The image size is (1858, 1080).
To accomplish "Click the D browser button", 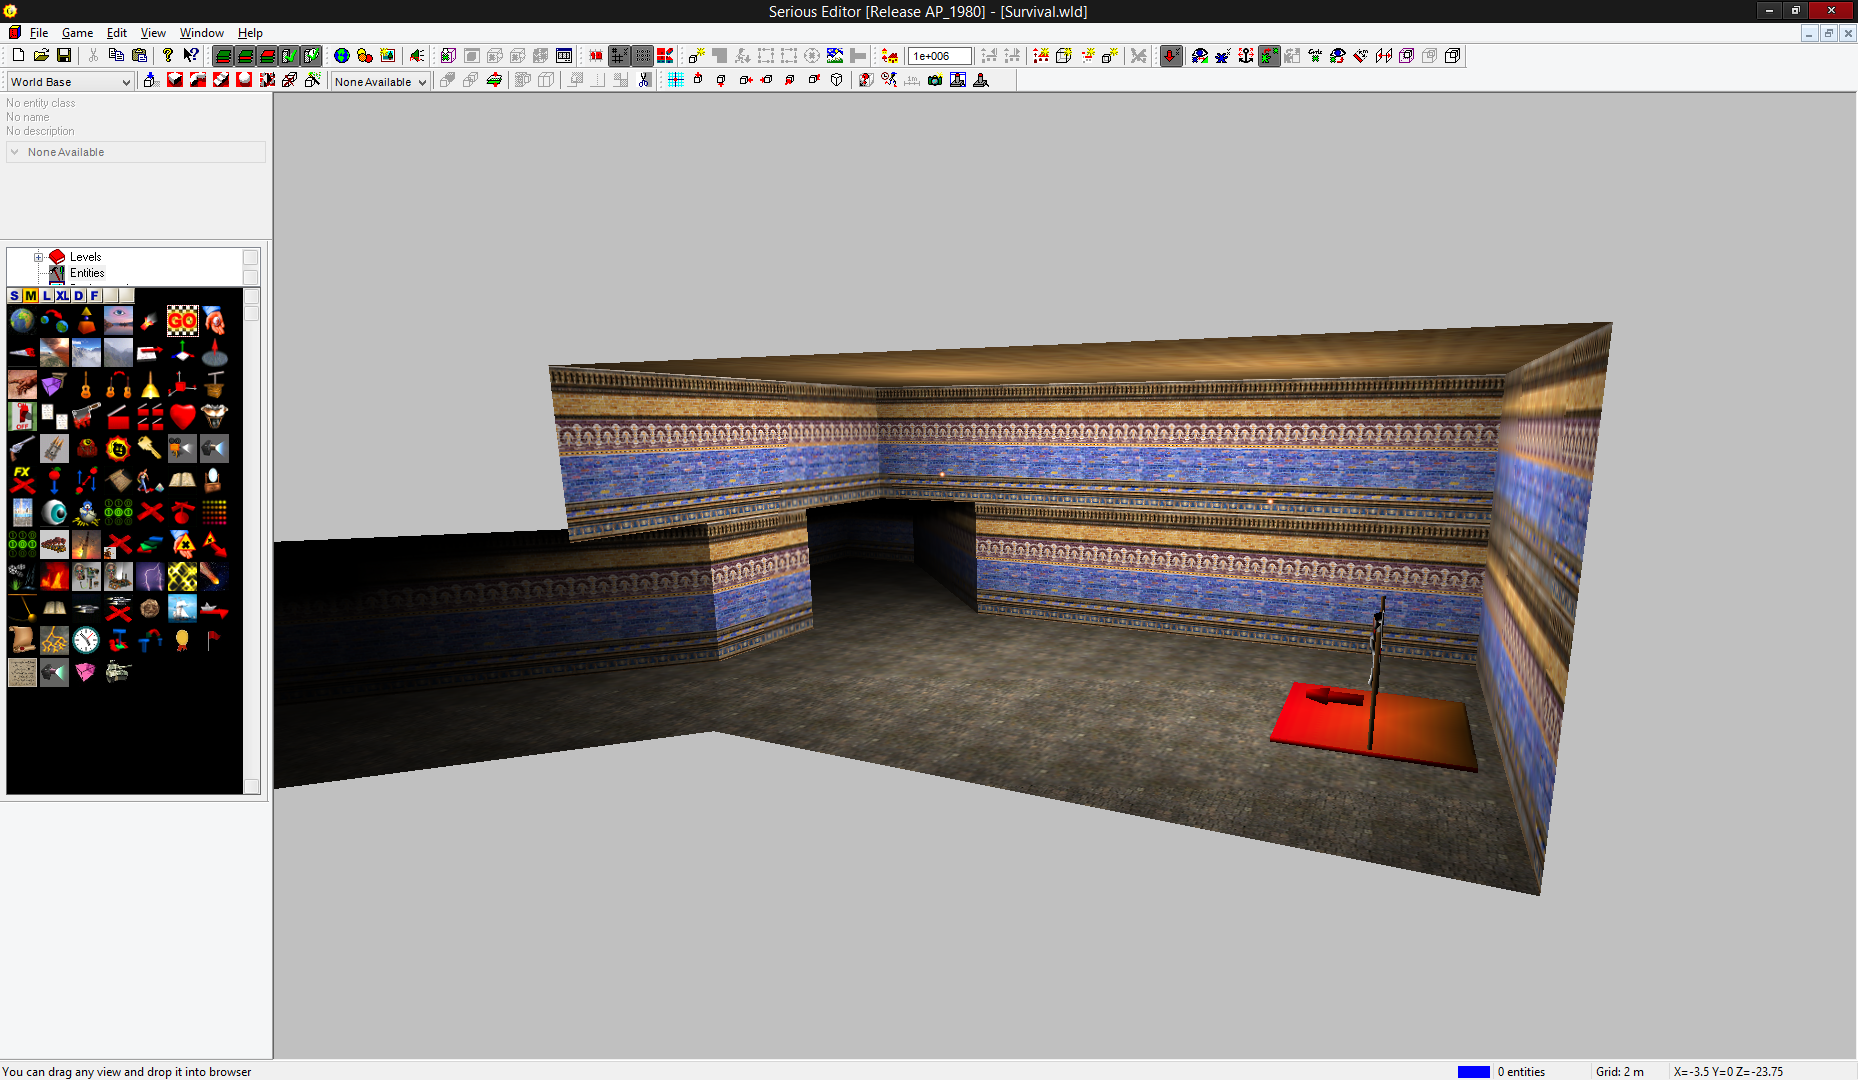I will coord(78,295).
